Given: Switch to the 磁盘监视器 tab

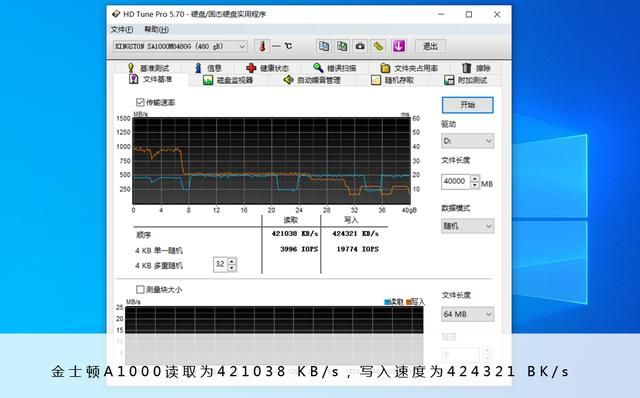Looking at the screenshot, I should pos(229,80).
